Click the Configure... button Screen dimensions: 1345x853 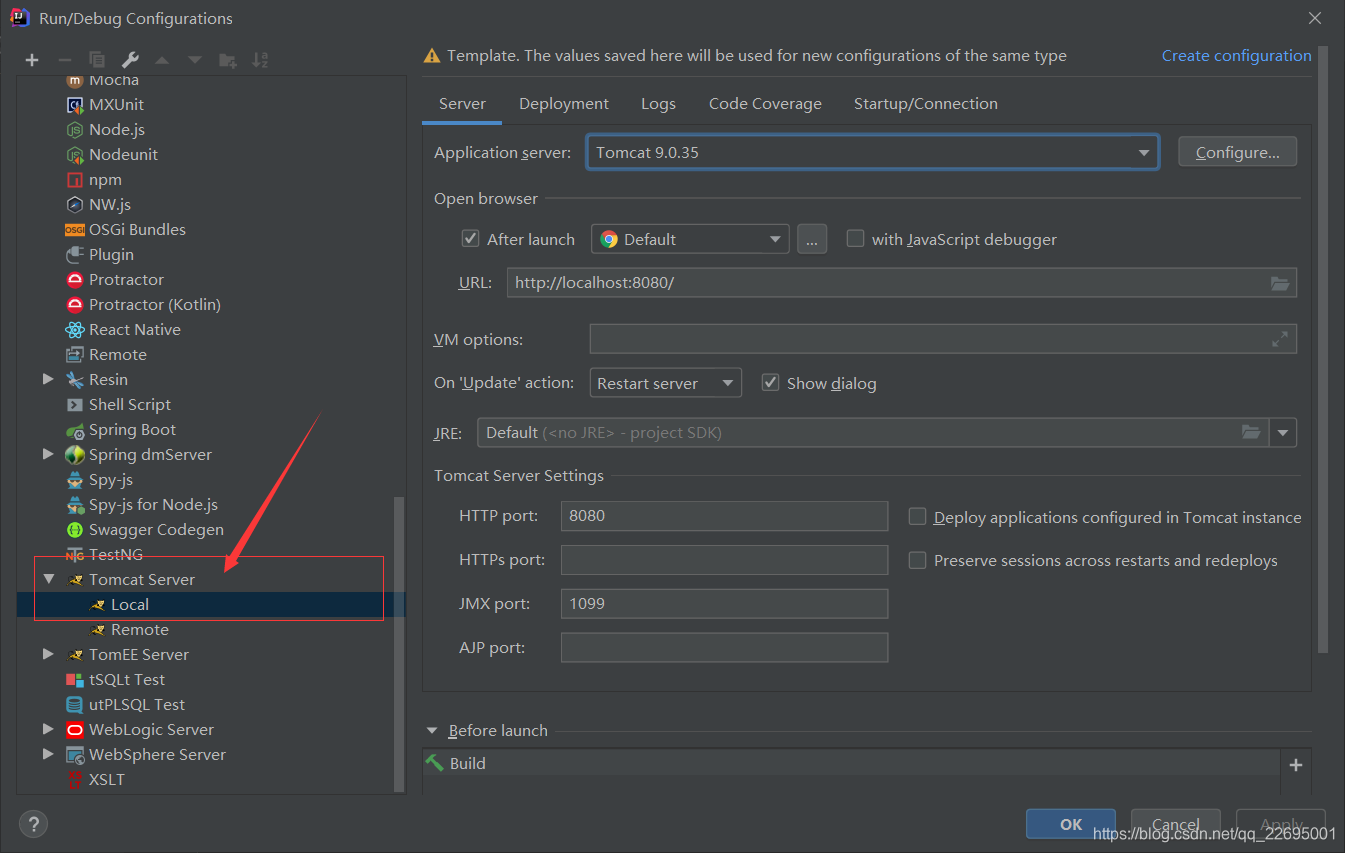click(1238, 152)
